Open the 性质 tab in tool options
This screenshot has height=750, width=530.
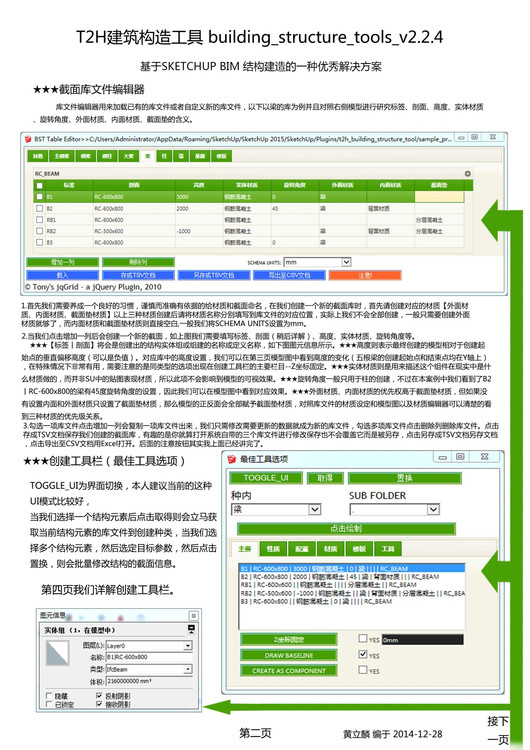click(x=273, y=549)
